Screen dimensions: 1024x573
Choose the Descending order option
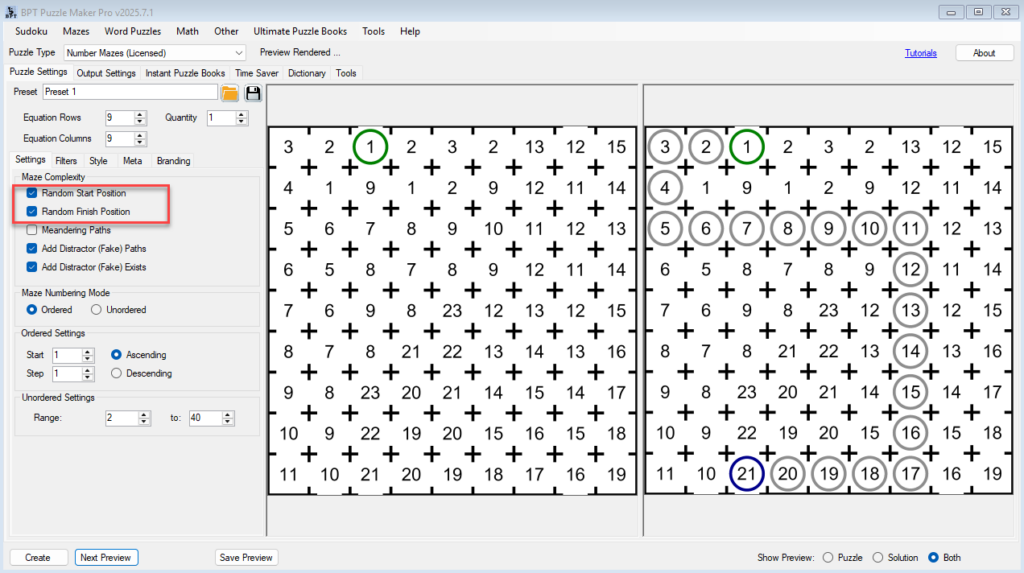(117, 373)
